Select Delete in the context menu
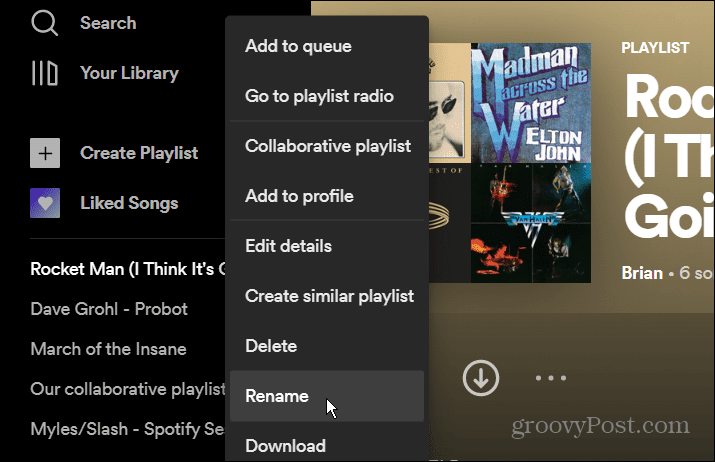The height and width of the screenshot is (462, 715). coord(271,346)
